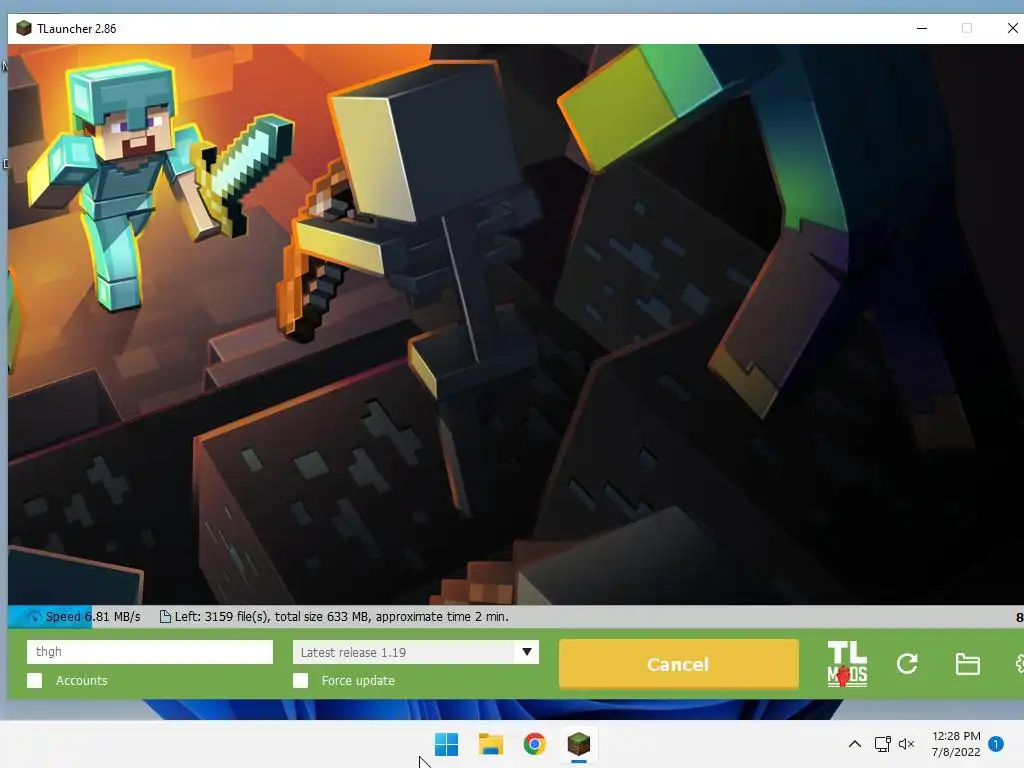
Task: Click TLauncher Minecraft icon in taskbar
Action: (578, 744)
